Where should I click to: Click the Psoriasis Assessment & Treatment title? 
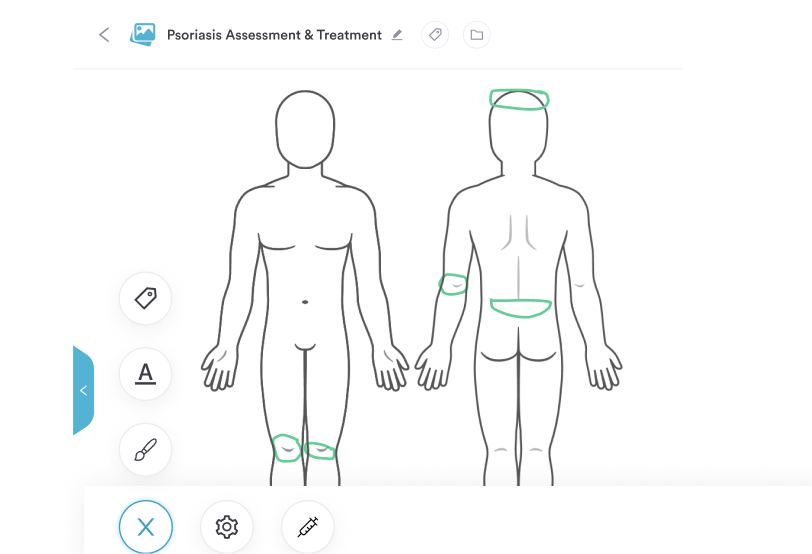(x=274, y=35)
